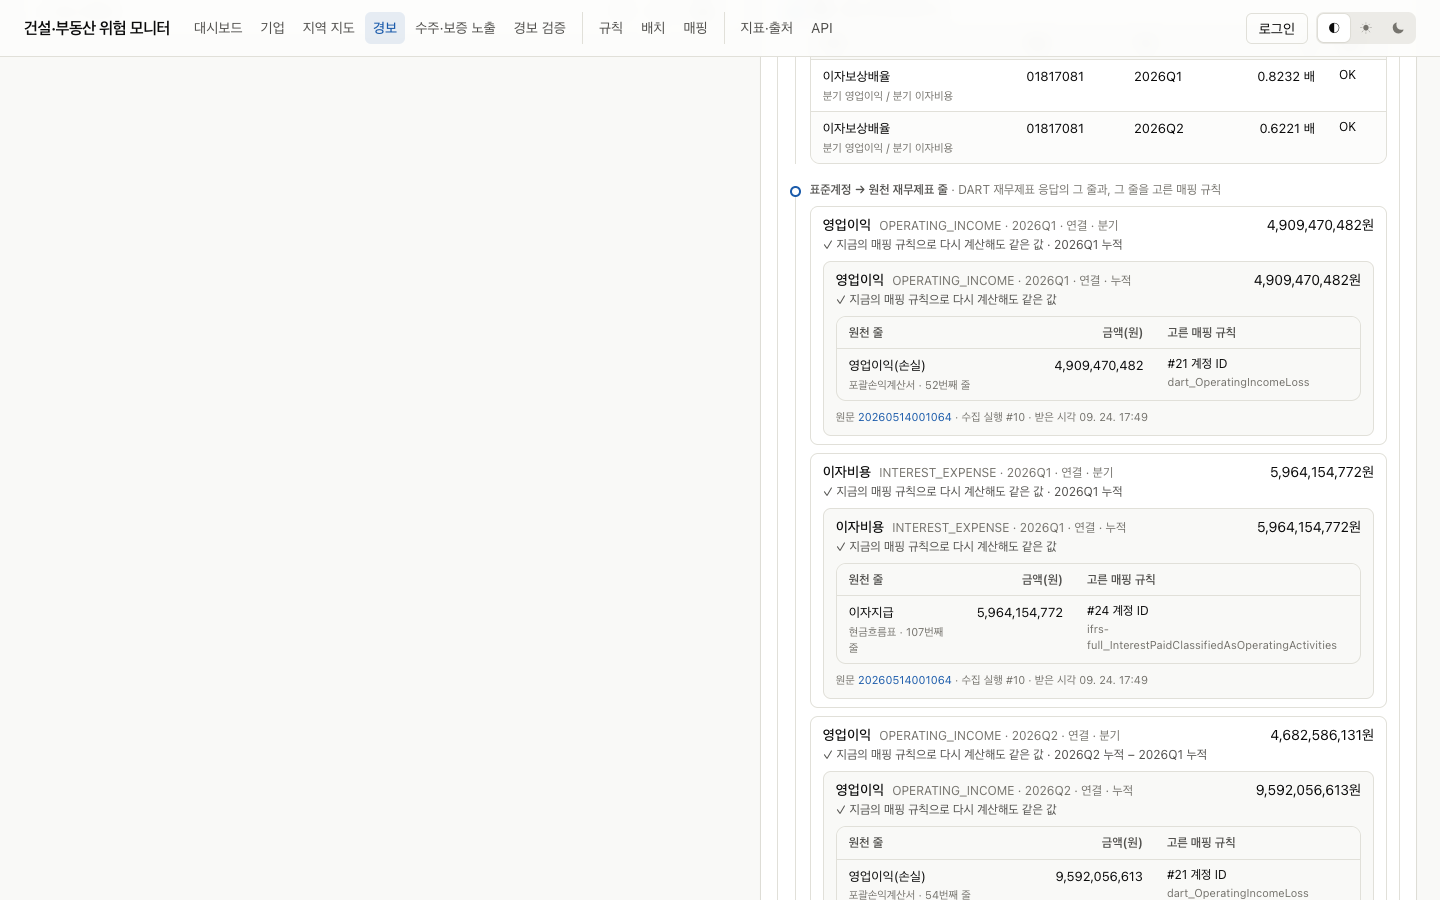Select the value 0.6221 배
This screenshot has width=1440, height=900.
click(1287, 128)
